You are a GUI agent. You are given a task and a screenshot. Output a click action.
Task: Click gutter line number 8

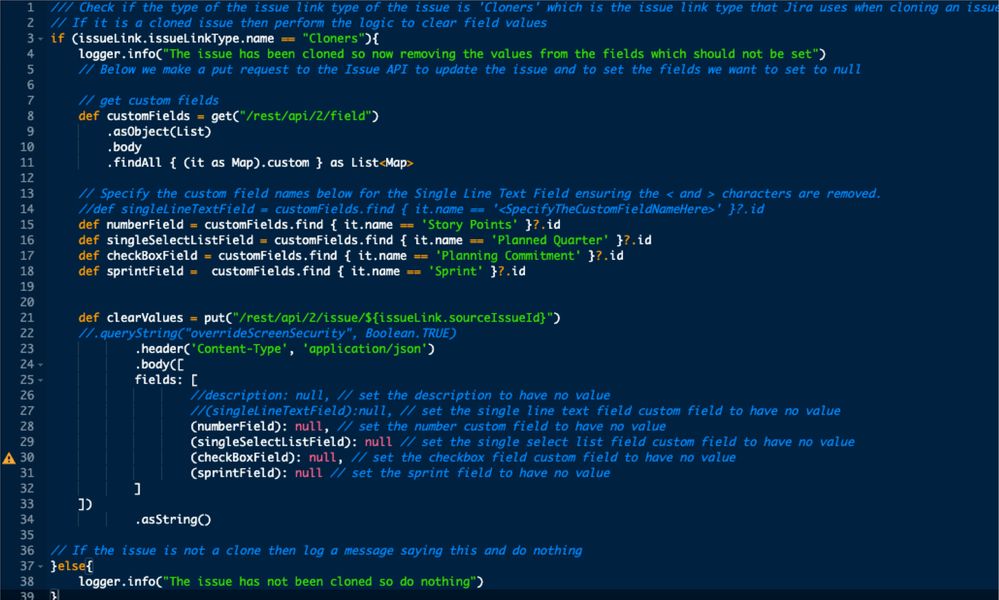[x=30, y=116]
